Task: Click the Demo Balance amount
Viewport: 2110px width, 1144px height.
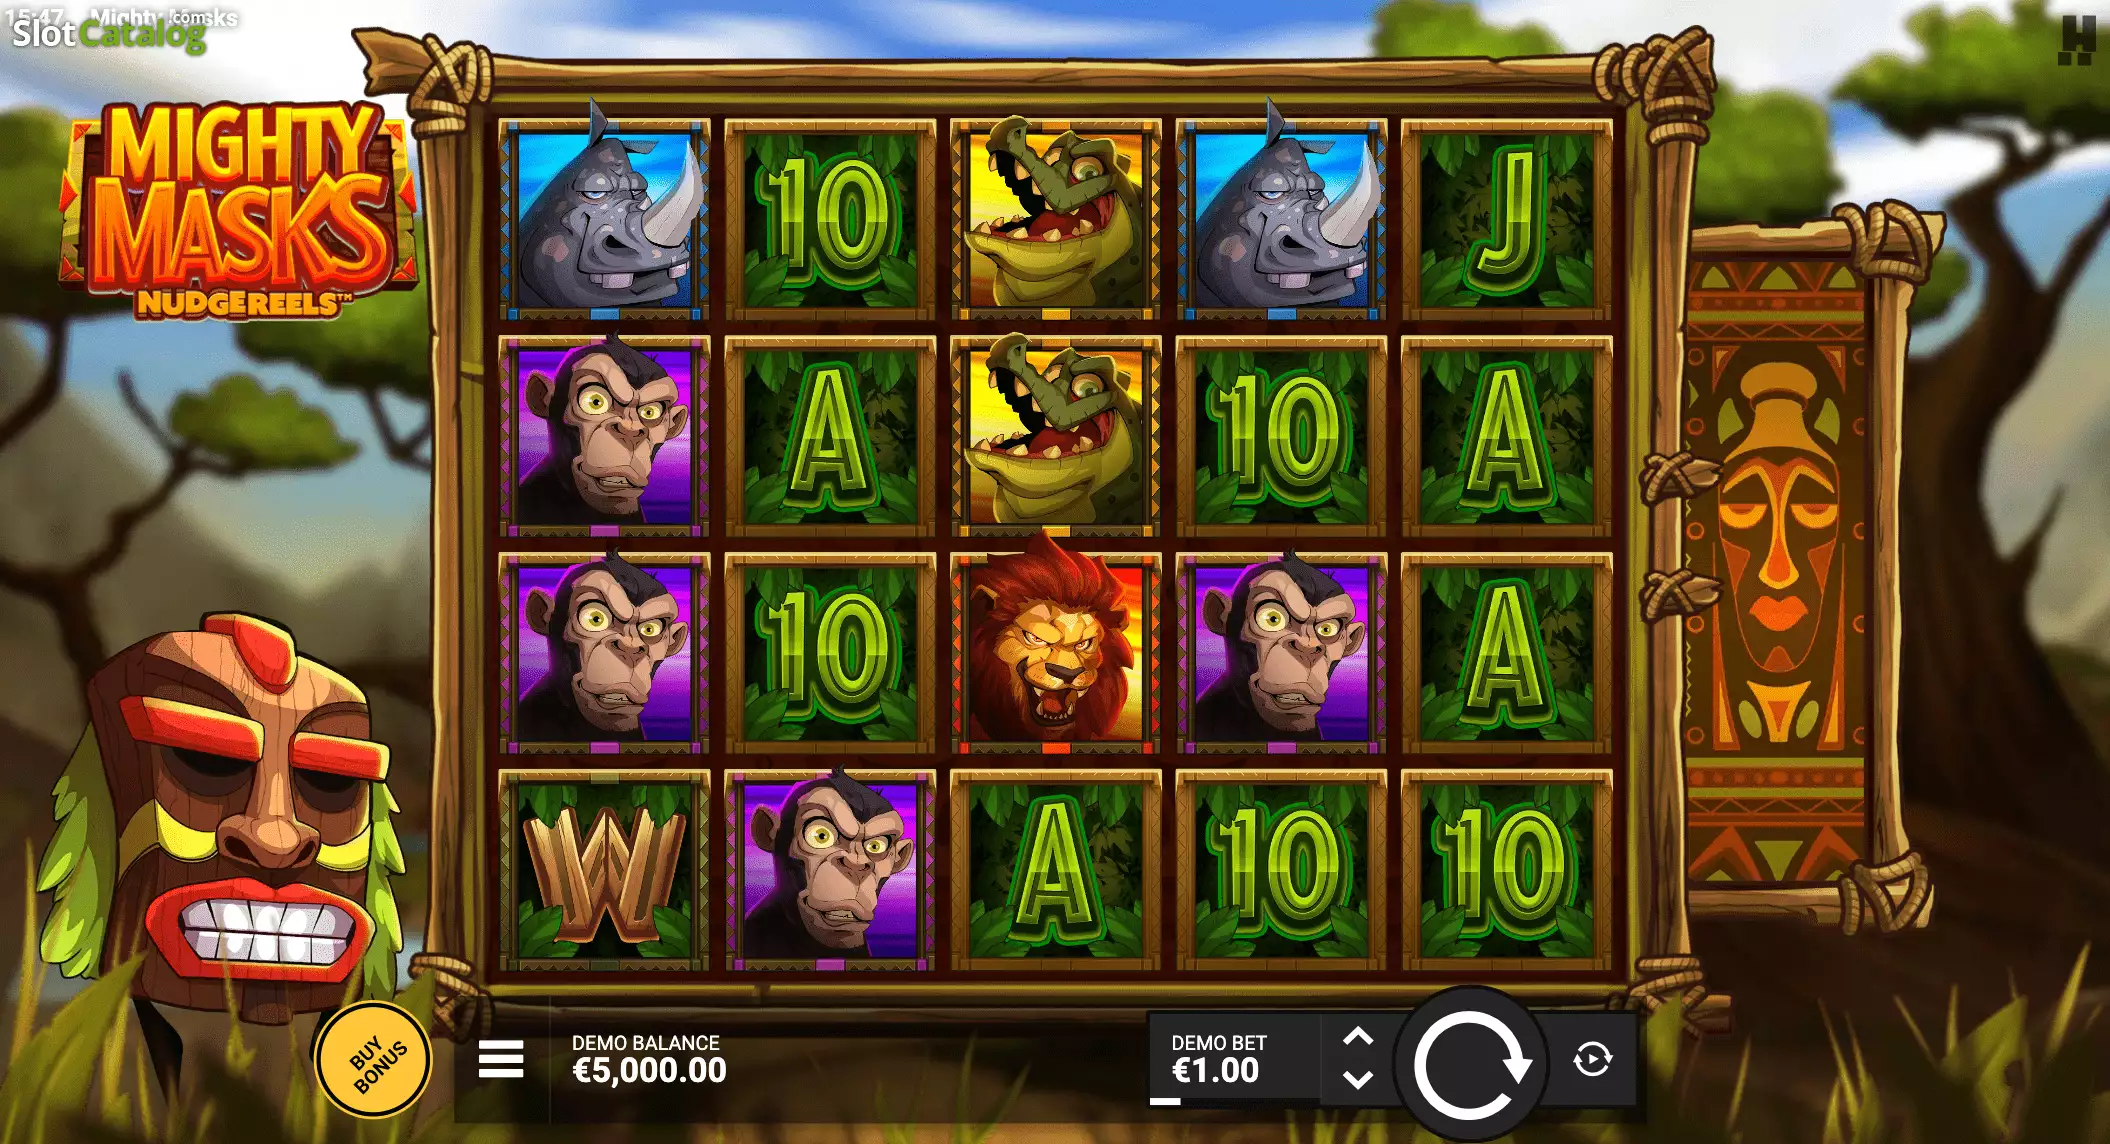Action: point(649,1071)
